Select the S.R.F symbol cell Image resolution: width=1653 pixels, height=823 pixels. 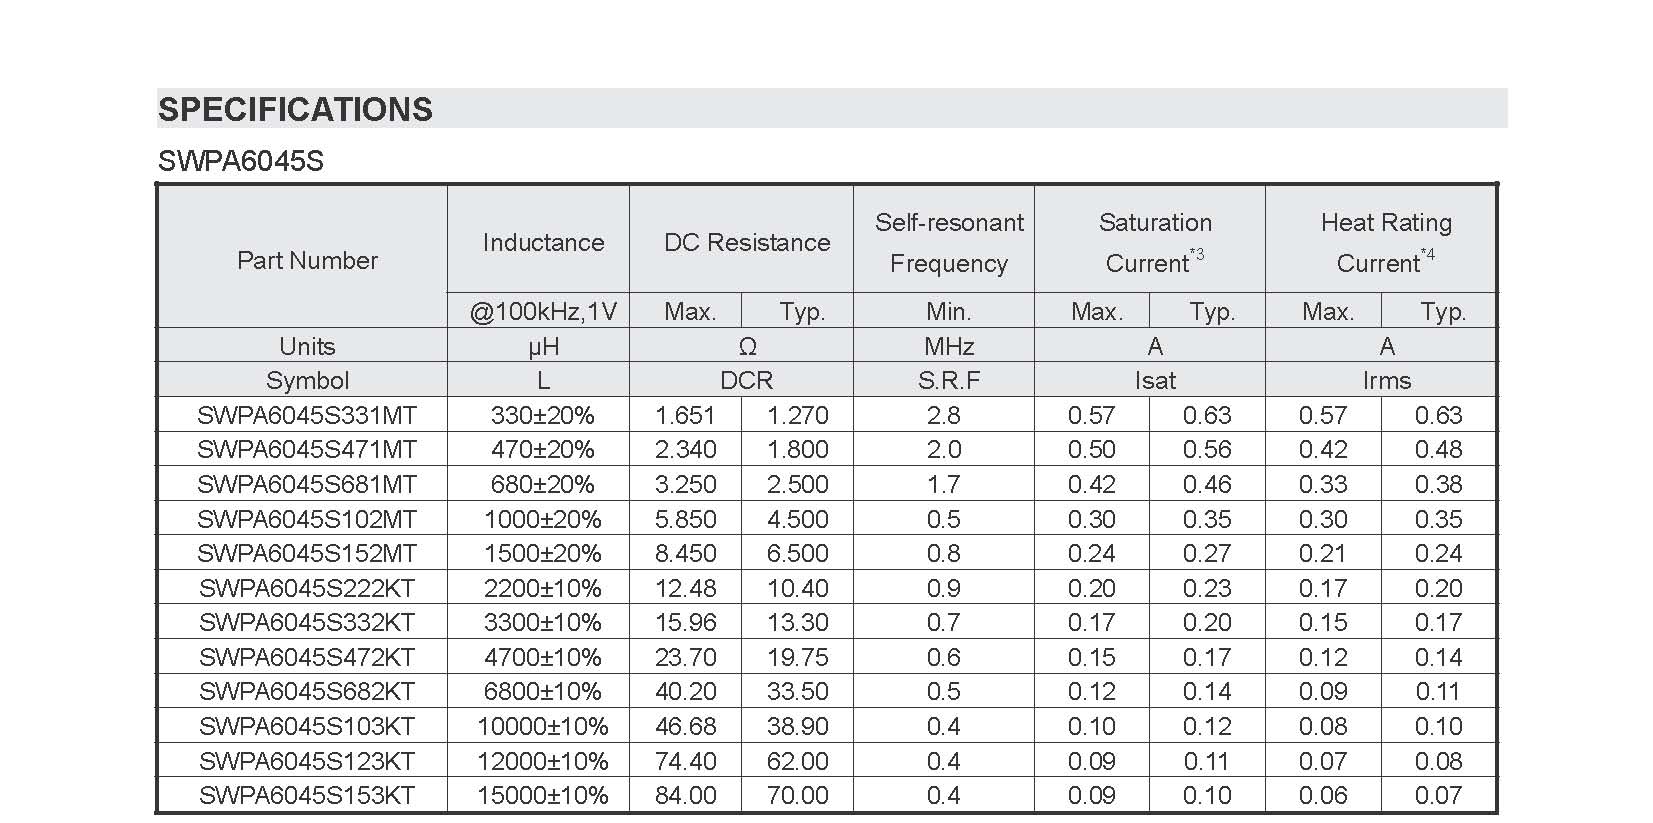click(948, 380)
